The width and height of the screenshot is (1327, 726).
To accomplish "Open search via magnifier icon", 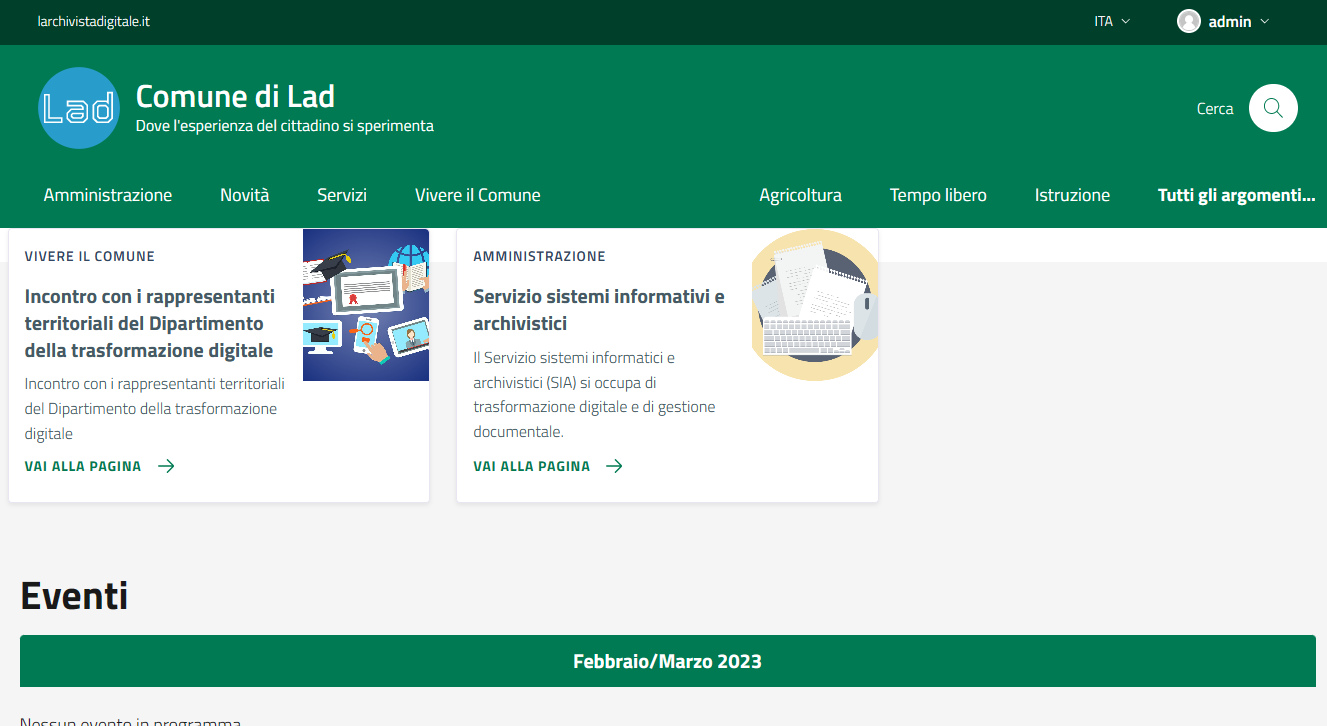I will pyautogui.click(x=1273, y=108).
